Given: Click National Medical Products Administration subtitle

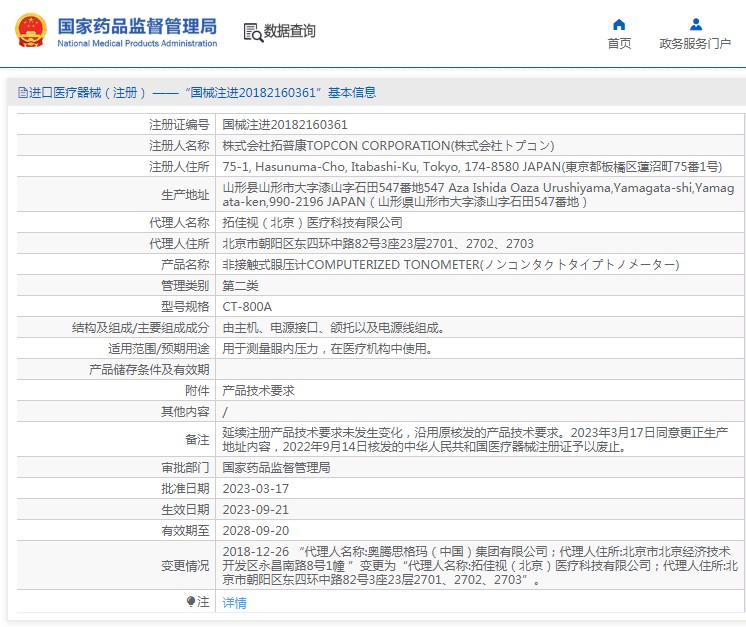Looking at the screenshot, I should (x=137, y=43).
